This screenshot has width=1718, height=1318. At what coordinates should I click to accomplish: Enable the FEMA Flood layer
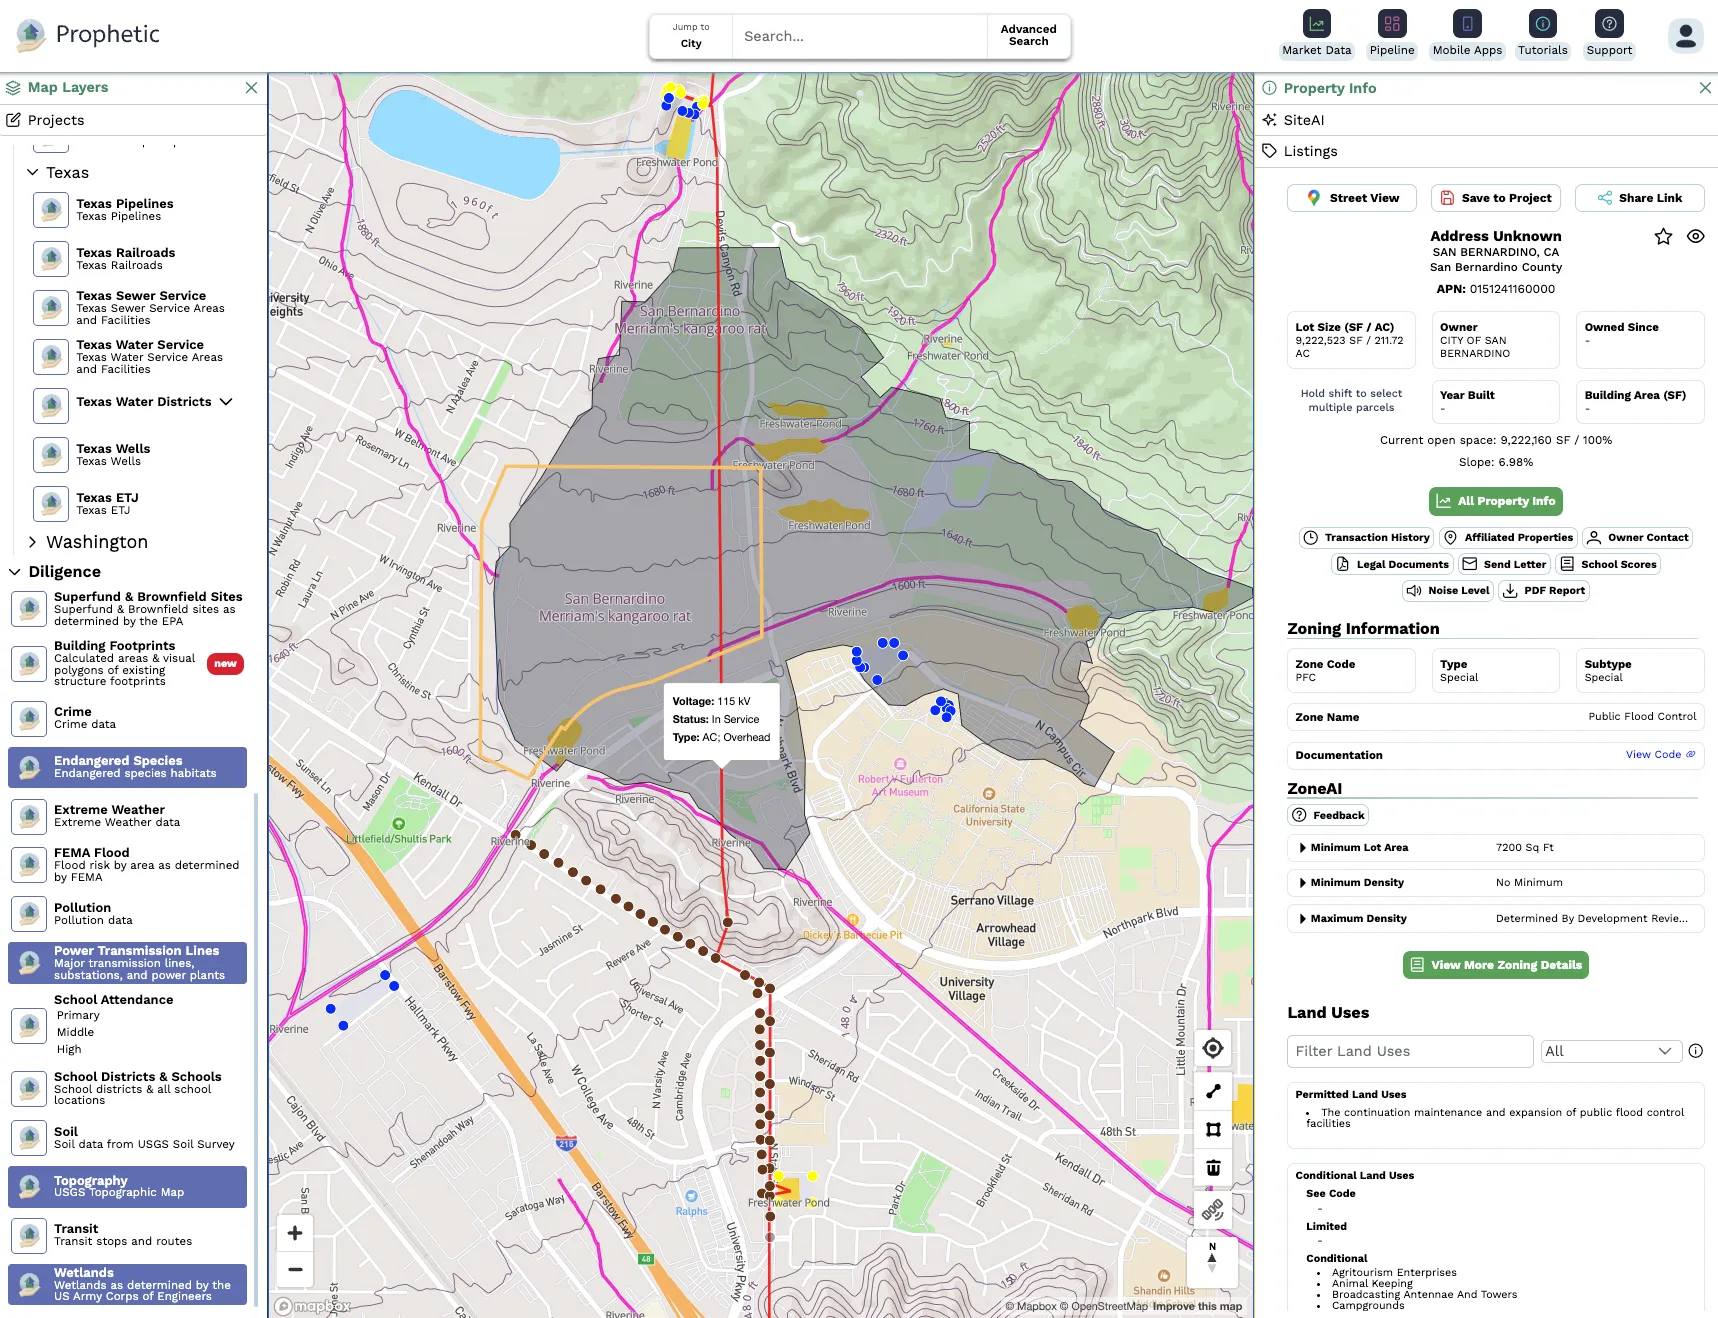(x=127, y=864)
